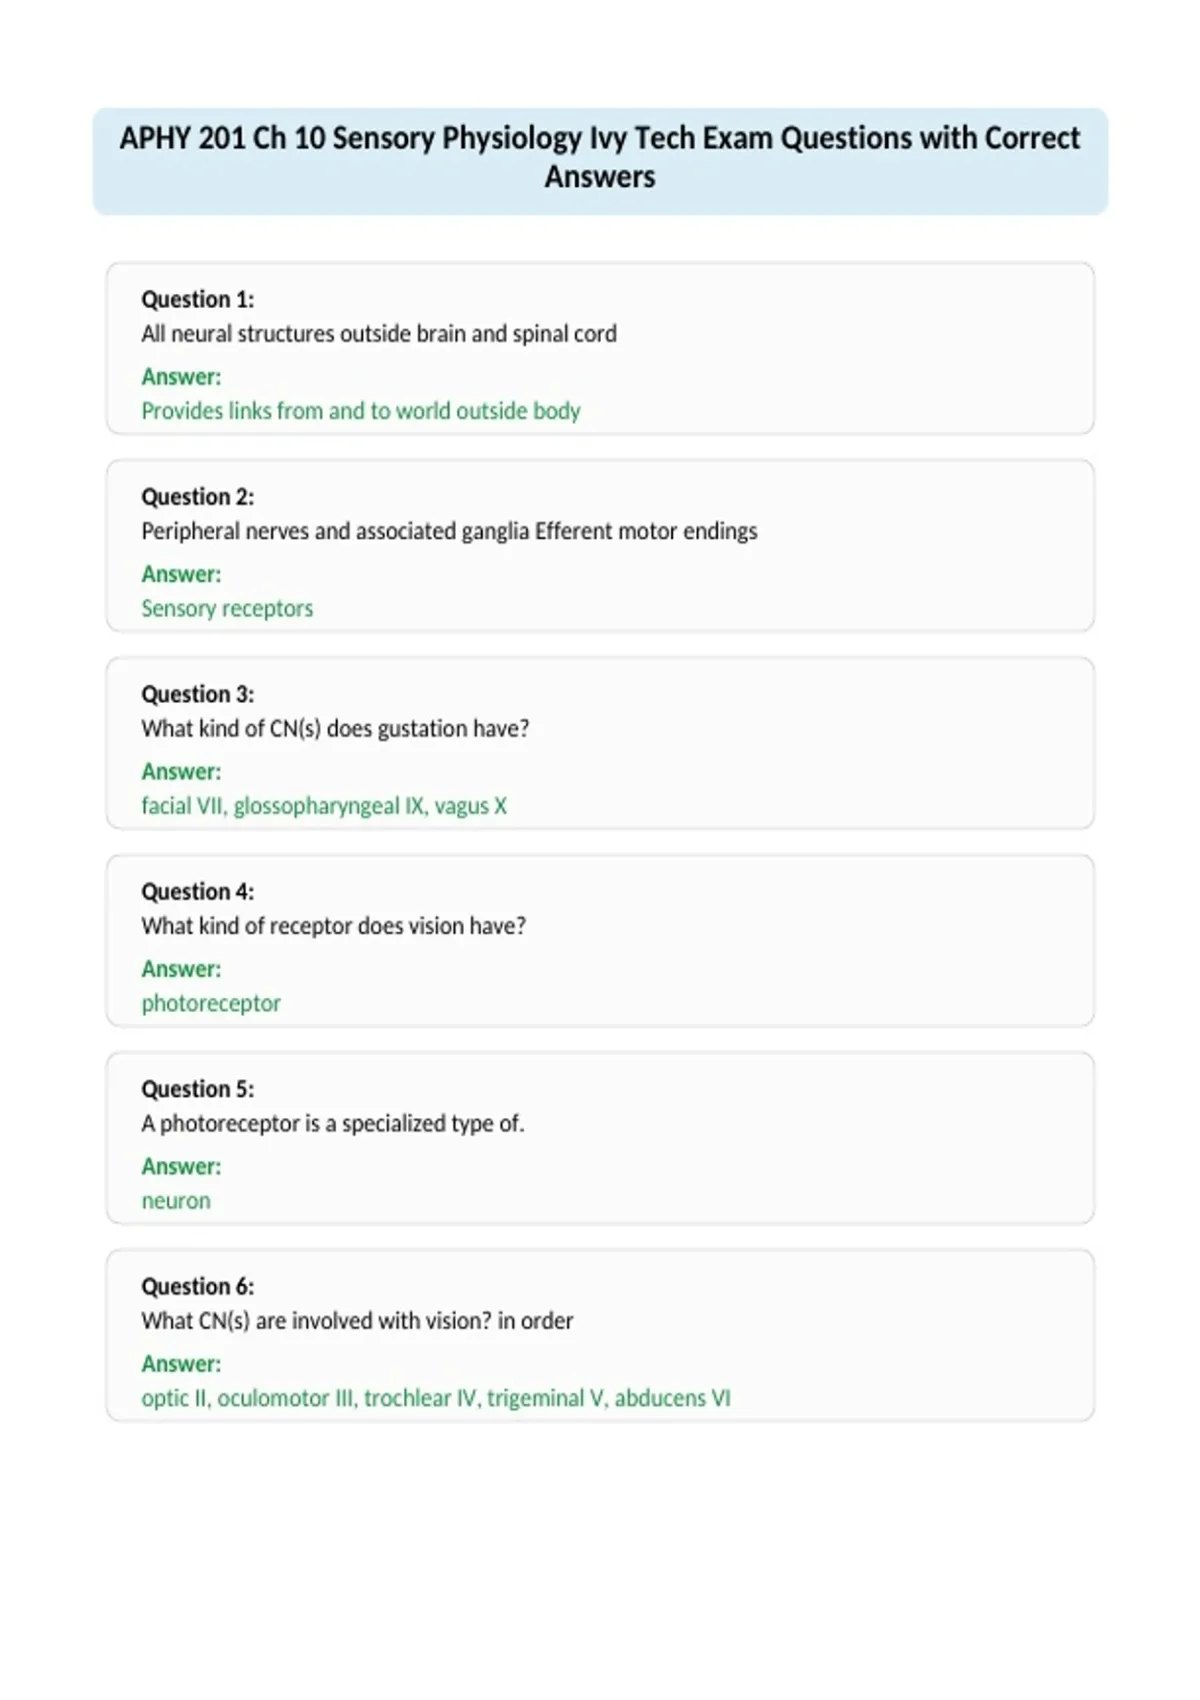
Task: Click the document title heading banner
Action: pos(600,160)
